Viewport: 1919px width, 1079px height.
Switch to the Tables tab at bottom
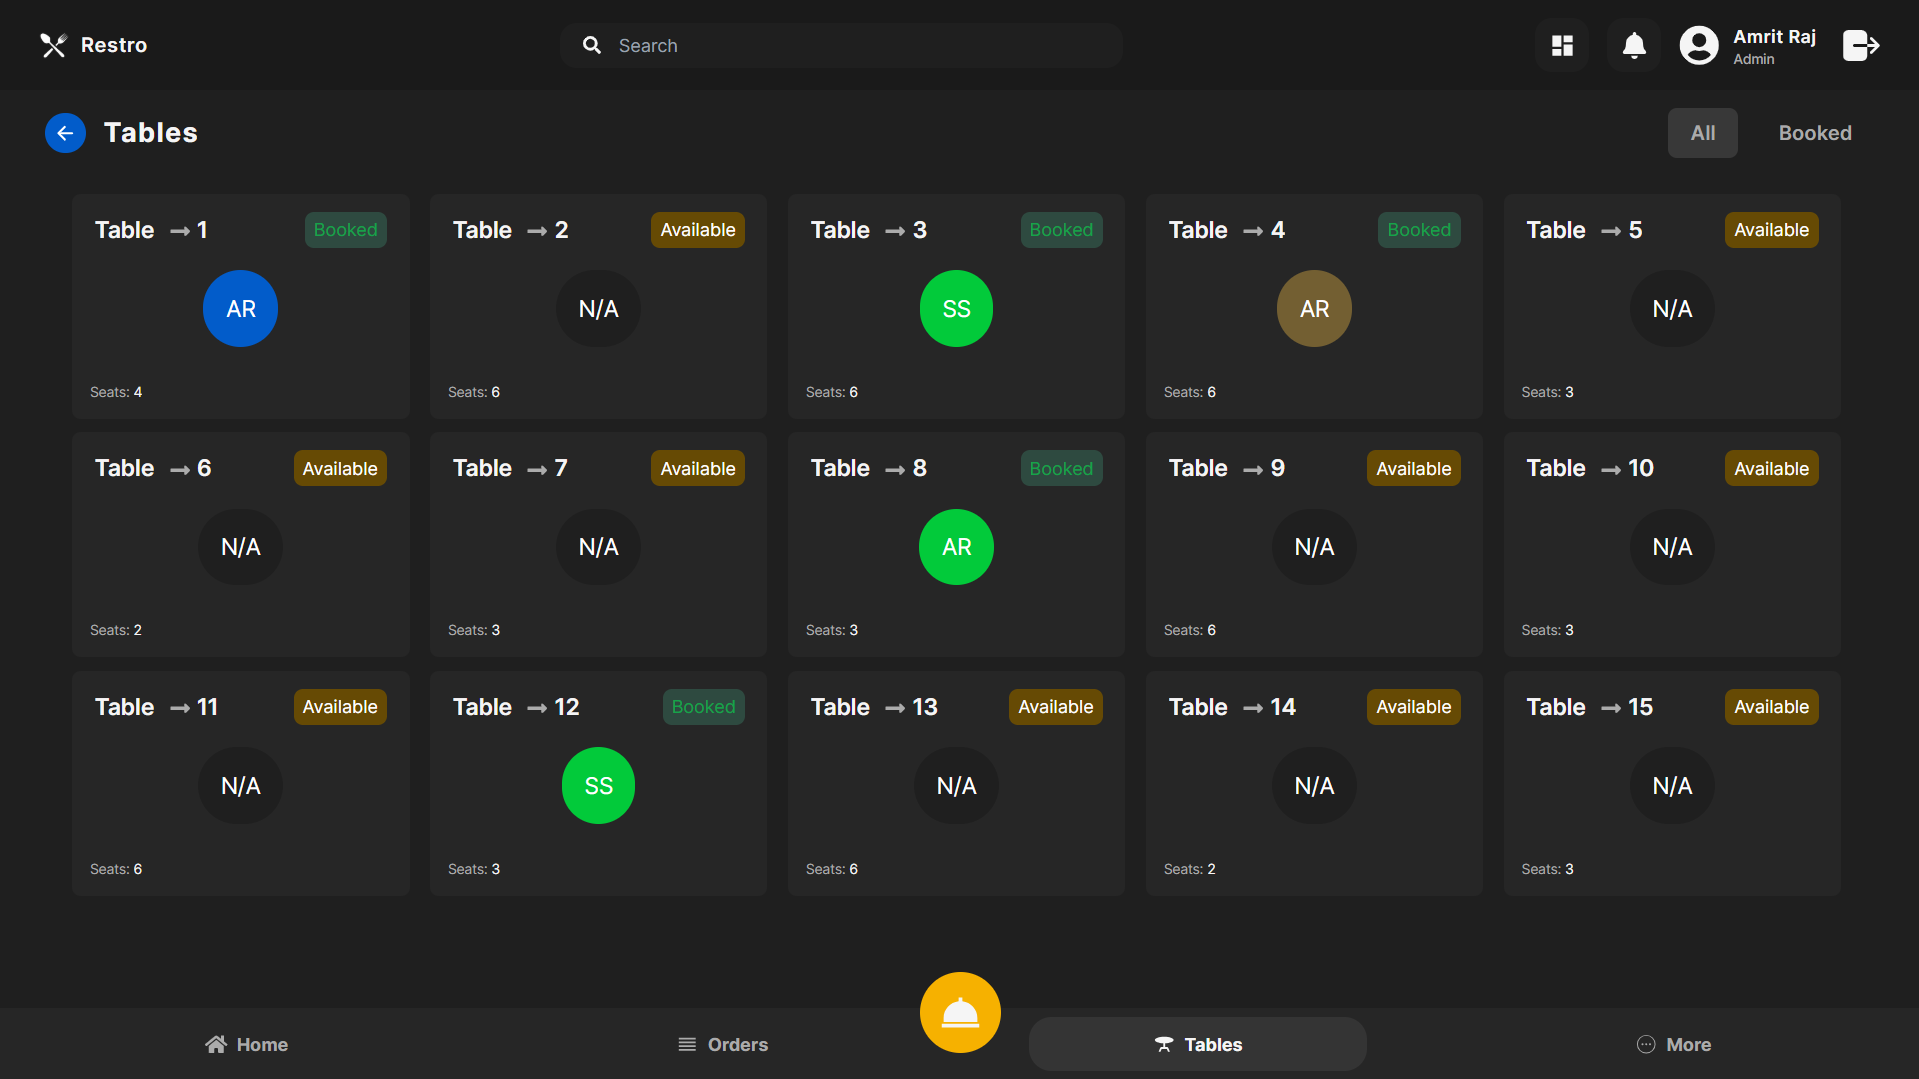coord(1197,1044)
